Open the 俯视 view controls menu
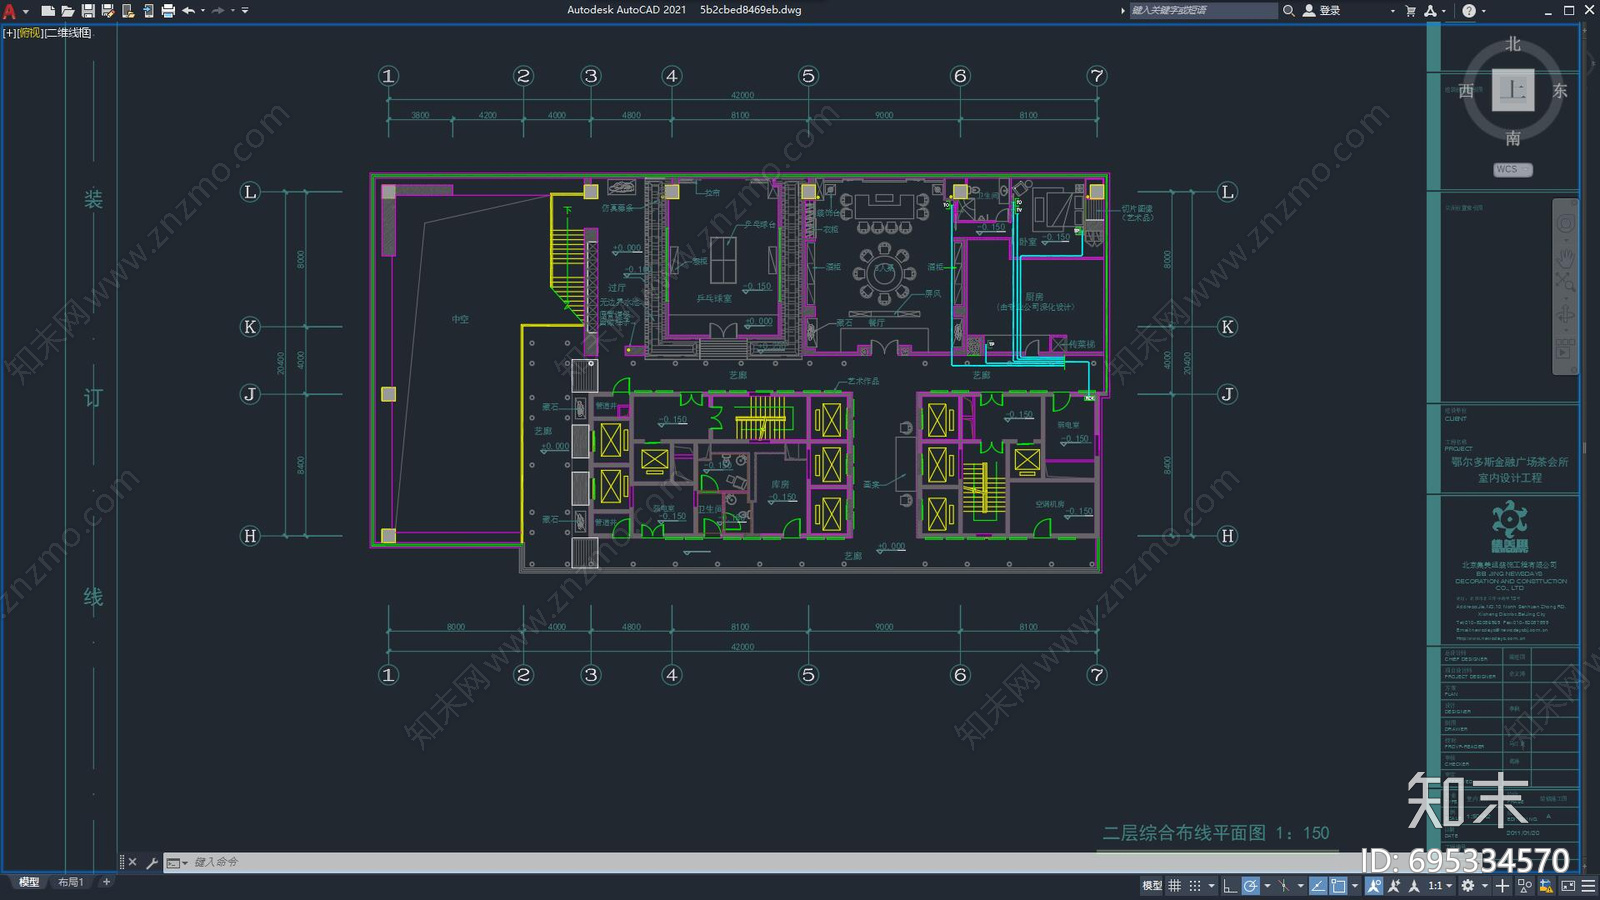 click(x=31, y=33)
